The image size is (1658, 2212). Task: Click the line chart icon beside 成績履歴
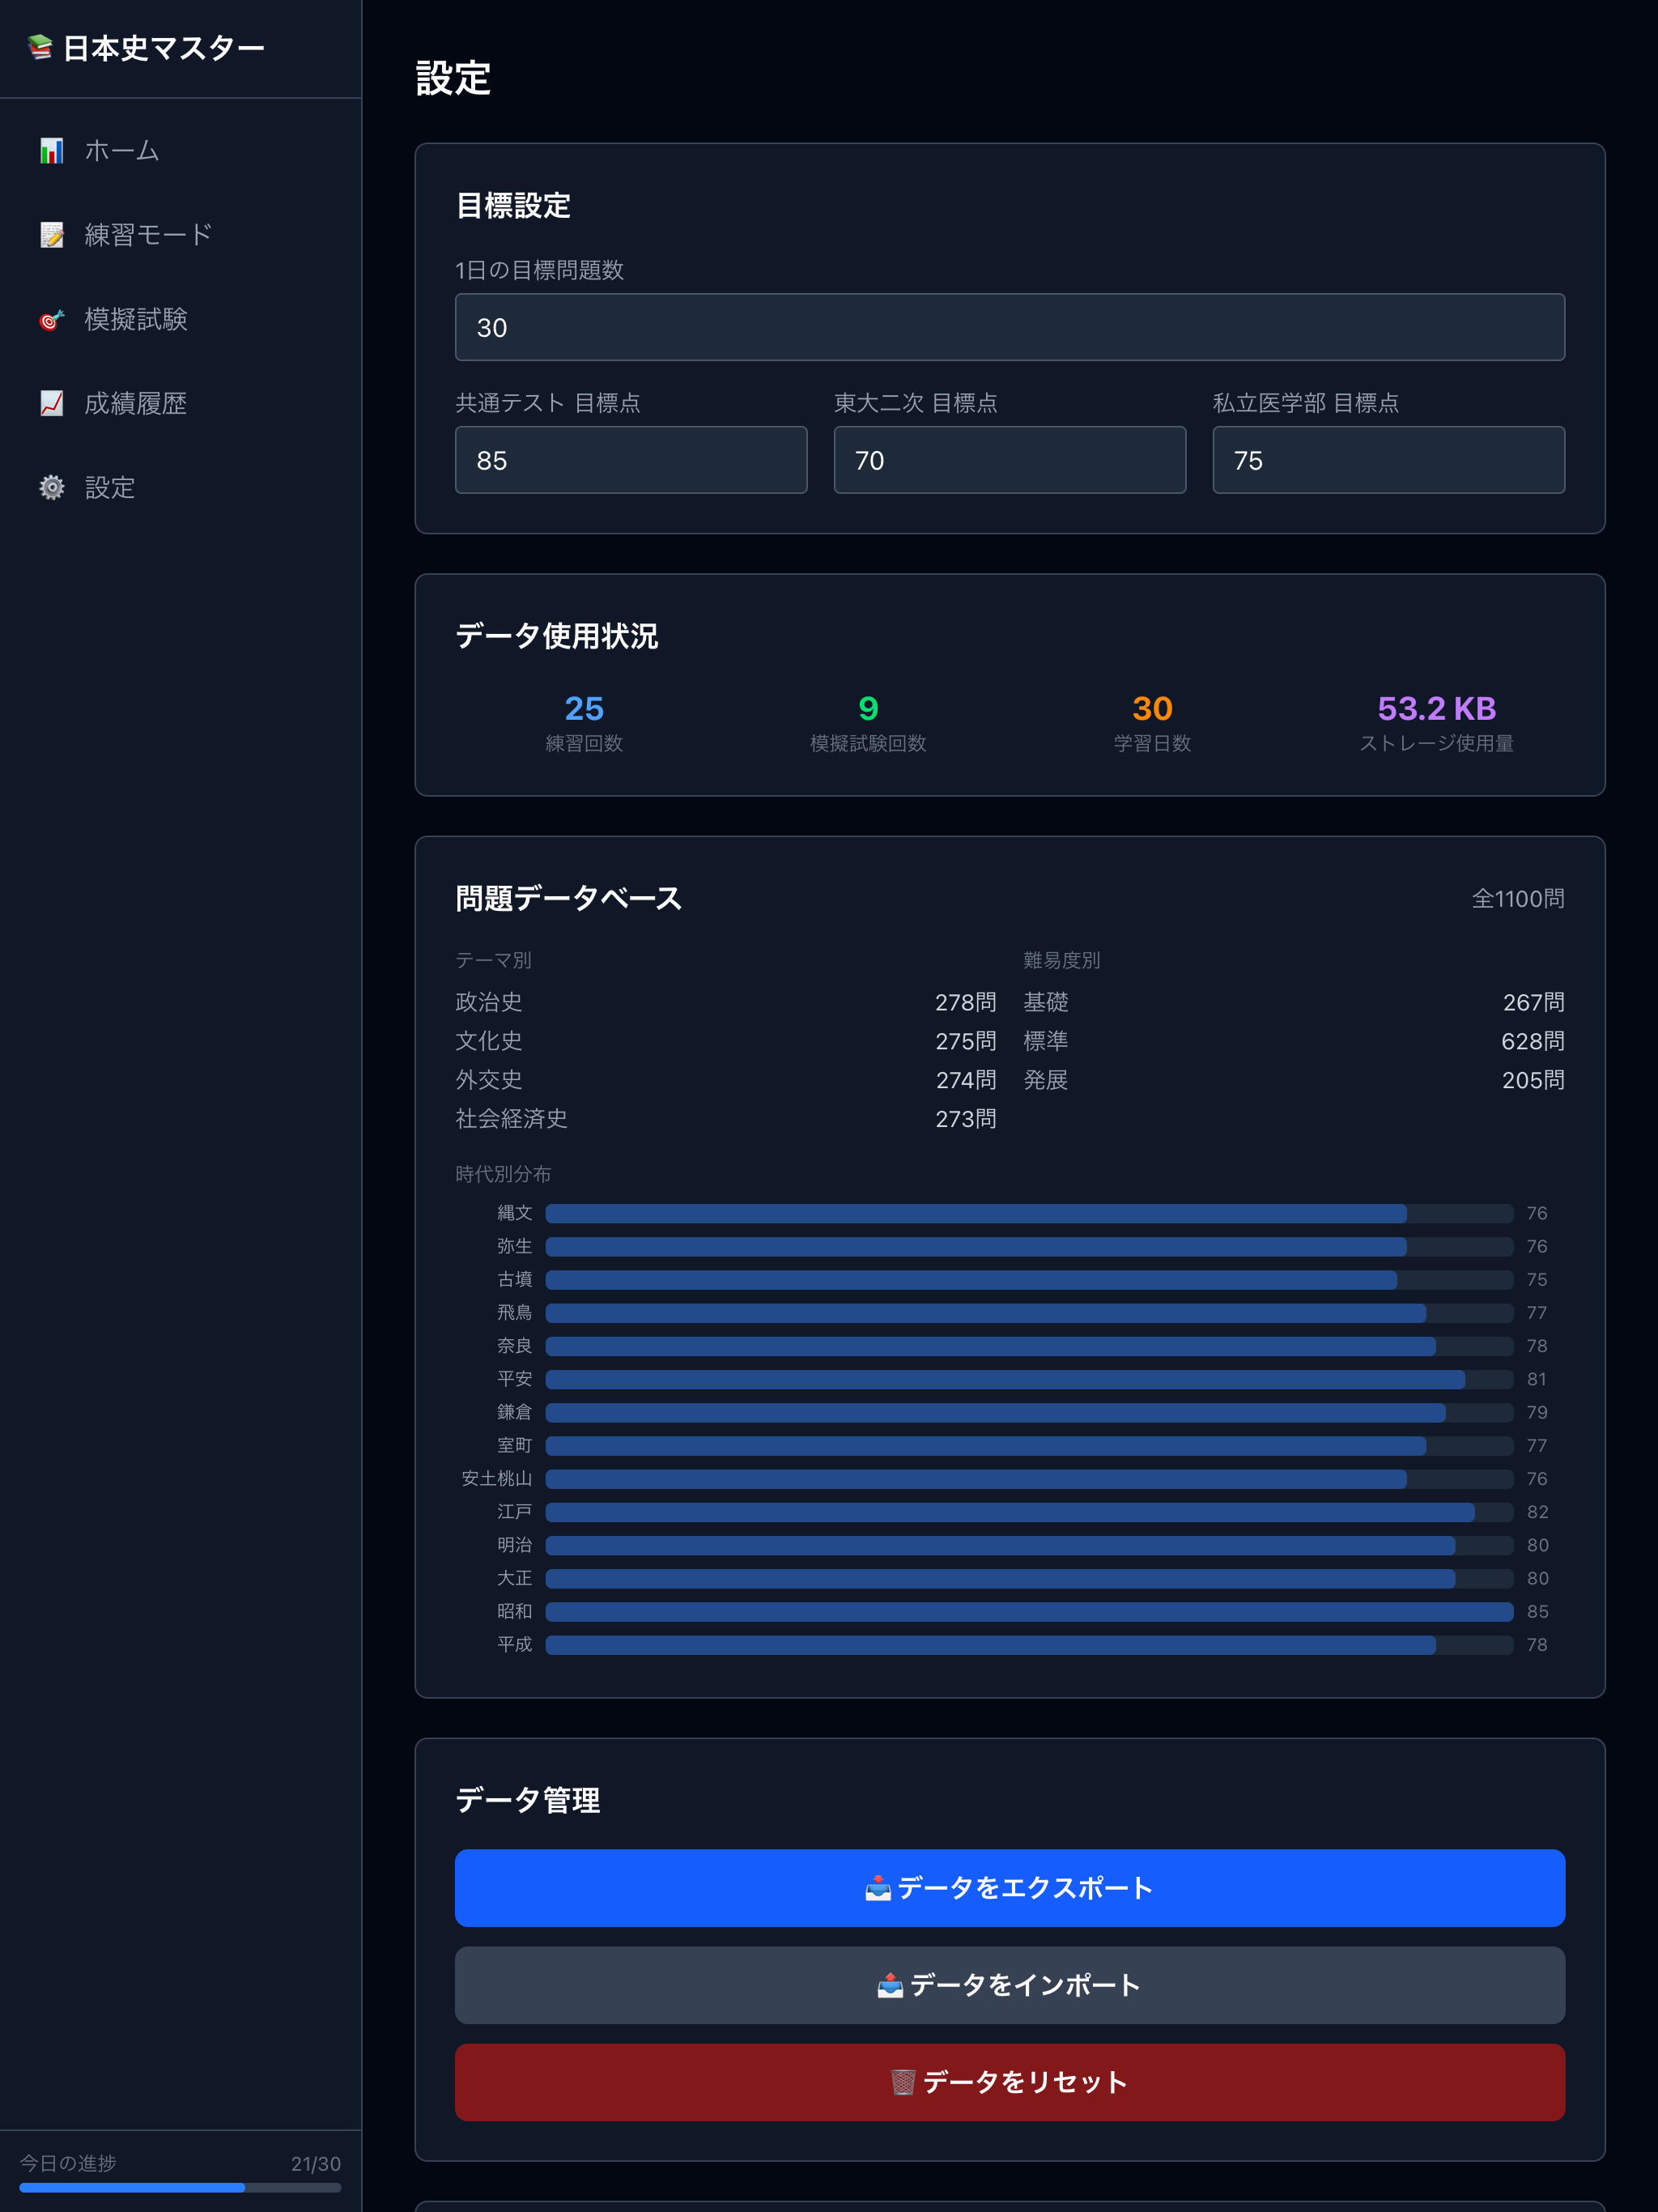coord(52,403)
